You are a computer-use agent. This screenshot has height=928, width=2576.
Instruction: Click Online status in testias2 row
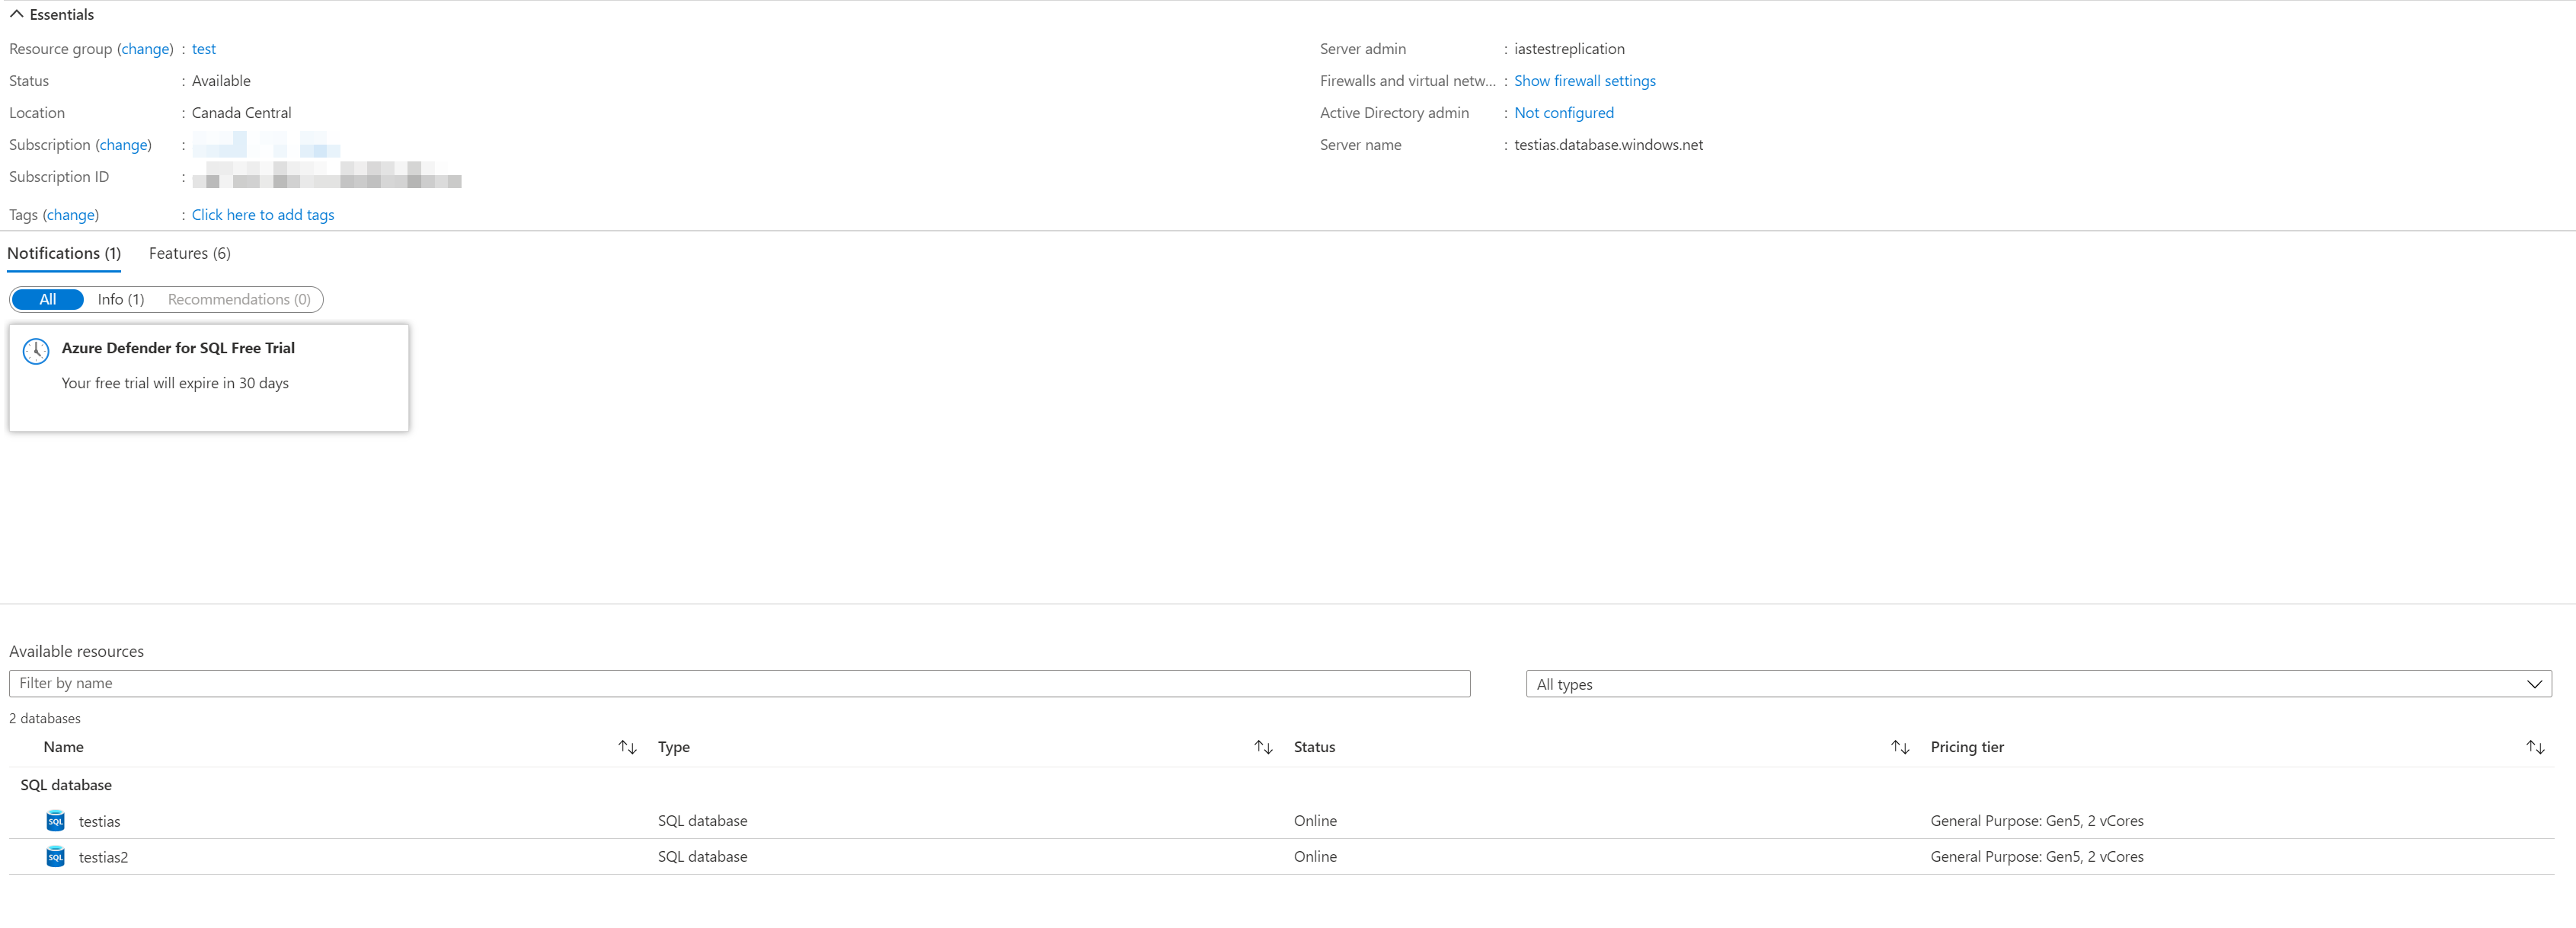pos(1315,857)
